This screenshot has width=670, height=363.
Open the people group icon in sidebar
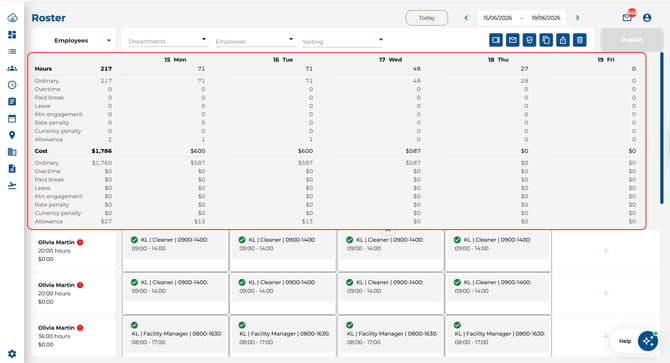(x=12, y=68)
